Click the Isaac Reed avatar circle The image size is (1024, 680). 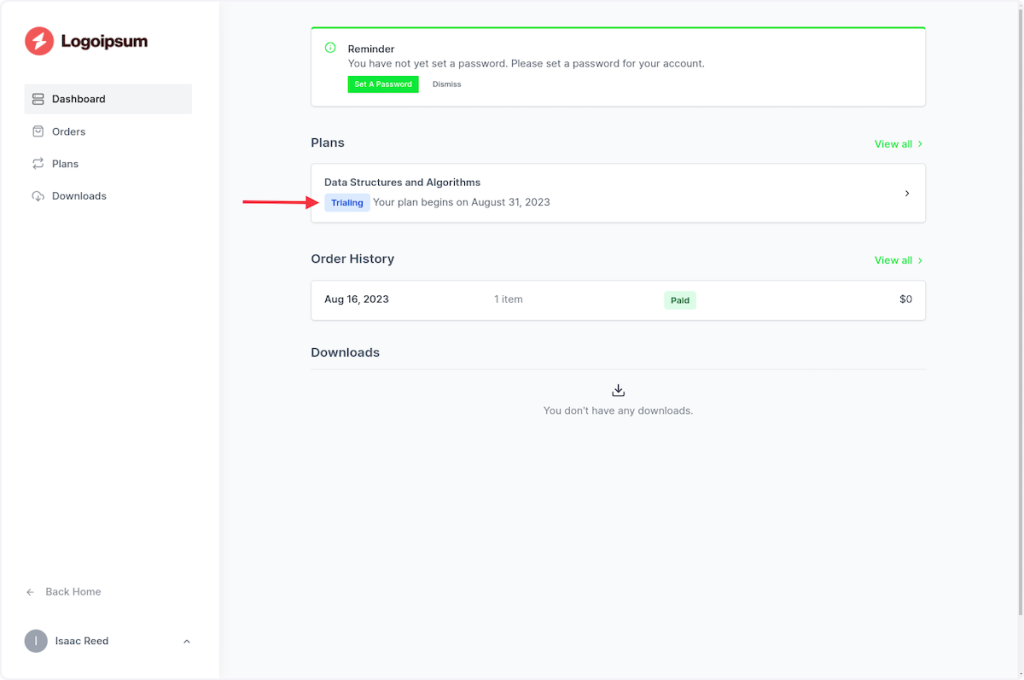36,641
